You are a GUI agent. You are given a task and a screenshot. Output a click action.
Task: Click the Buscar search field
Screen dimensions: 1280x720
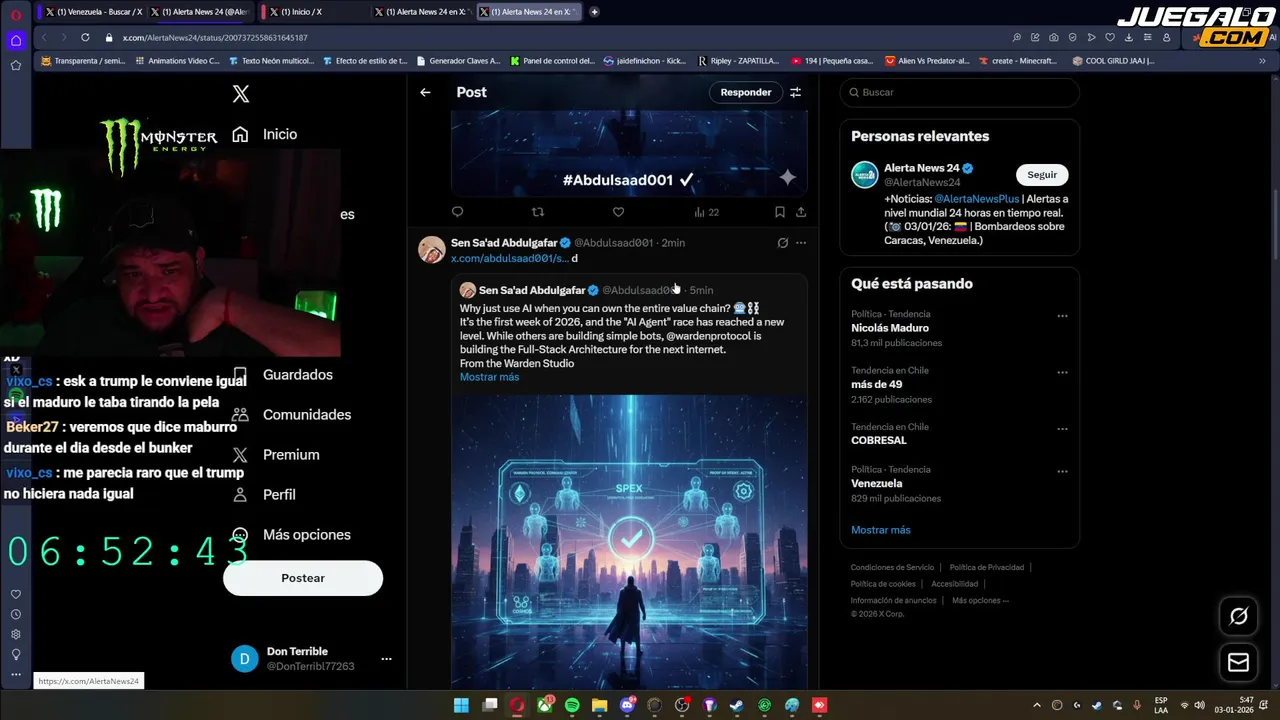pyautogui.click(x=960, y=92)
